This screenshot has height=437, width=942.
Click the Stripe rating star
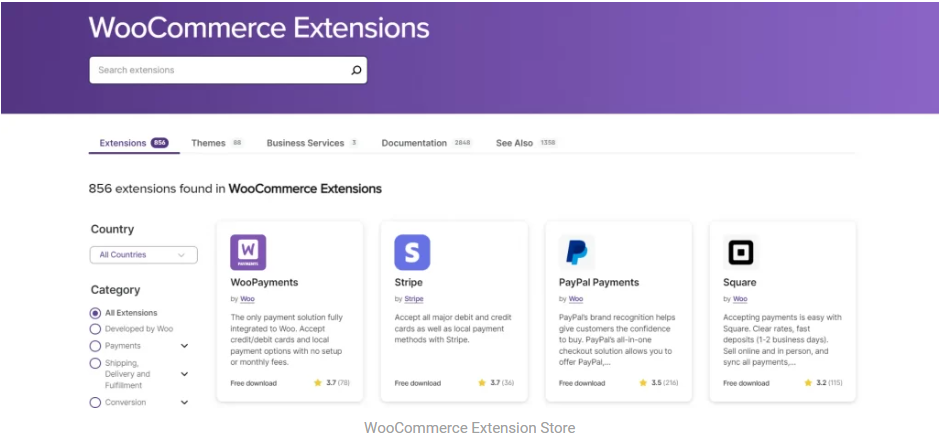click(482, 383)
